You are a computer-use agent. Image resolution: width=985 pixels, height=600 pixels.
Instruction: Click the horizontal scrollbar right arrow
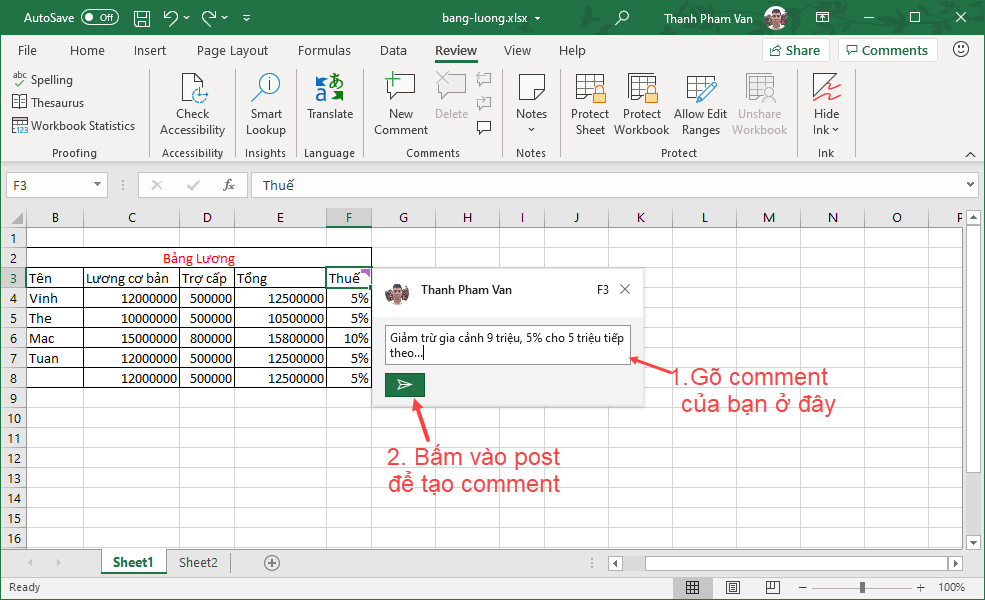tap(955, 564)
